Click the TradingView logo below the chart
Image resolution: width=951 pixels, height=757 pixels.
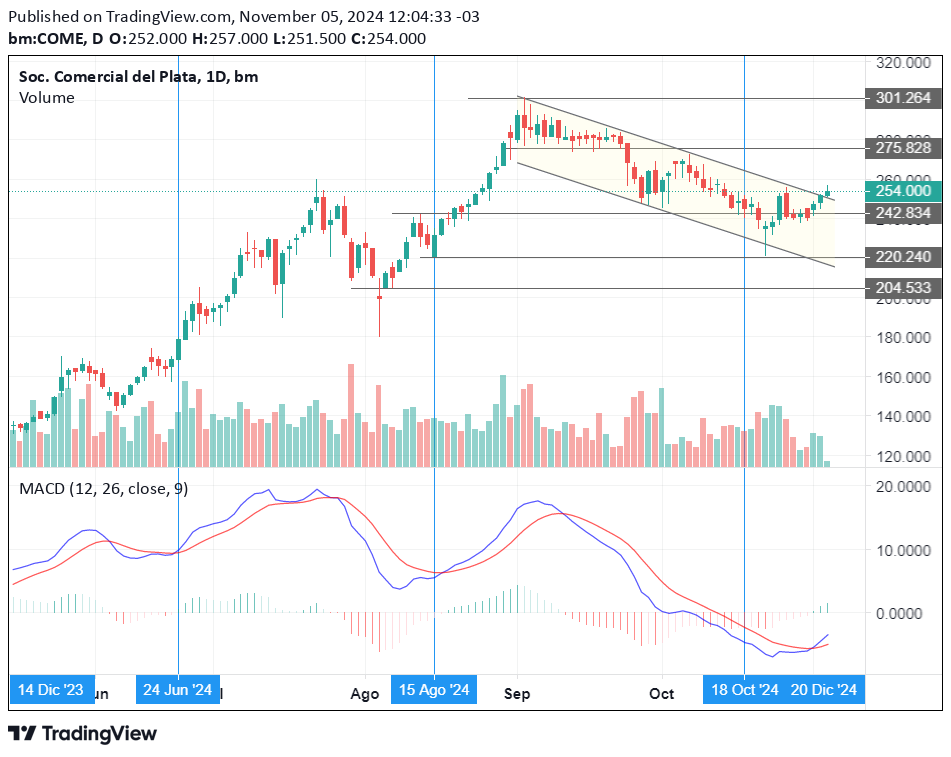(x=82, y=734)
